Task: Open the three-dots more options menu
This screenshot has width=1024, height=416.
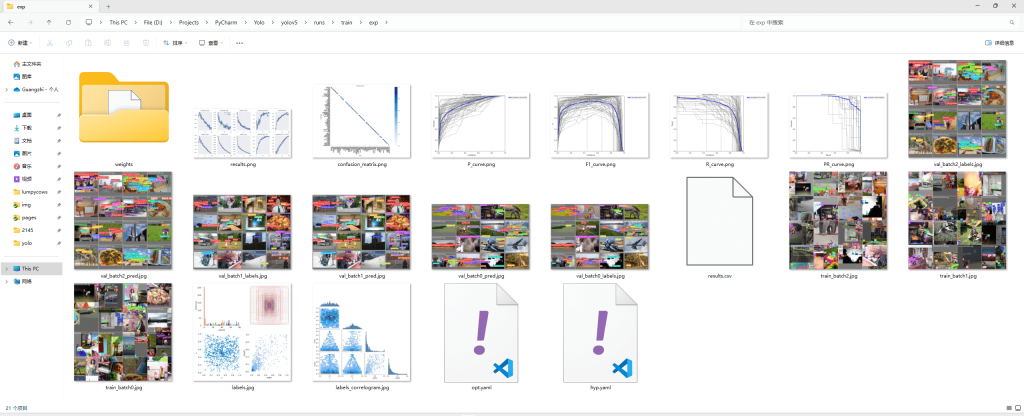Action: (240, 43)
